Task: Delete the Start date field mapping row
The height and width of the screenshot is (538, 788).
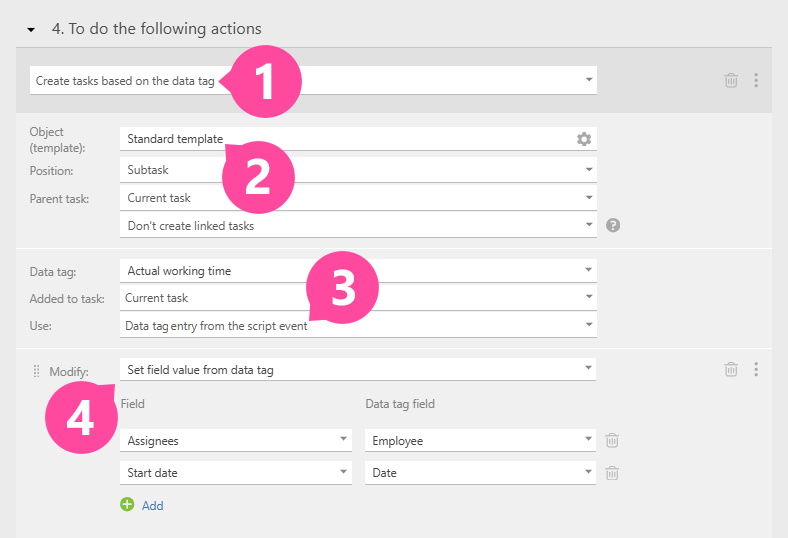Action: click(612, 473)
